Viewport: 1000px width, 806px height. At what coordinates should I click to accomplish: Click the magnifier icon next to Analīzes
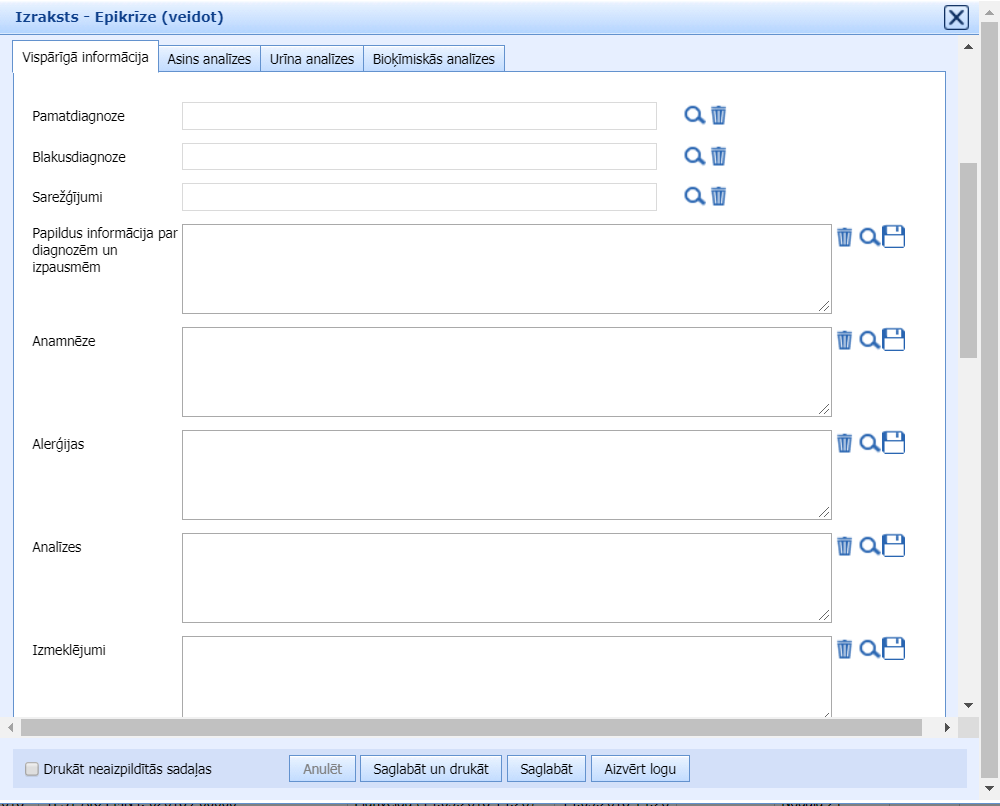[870, 546]
